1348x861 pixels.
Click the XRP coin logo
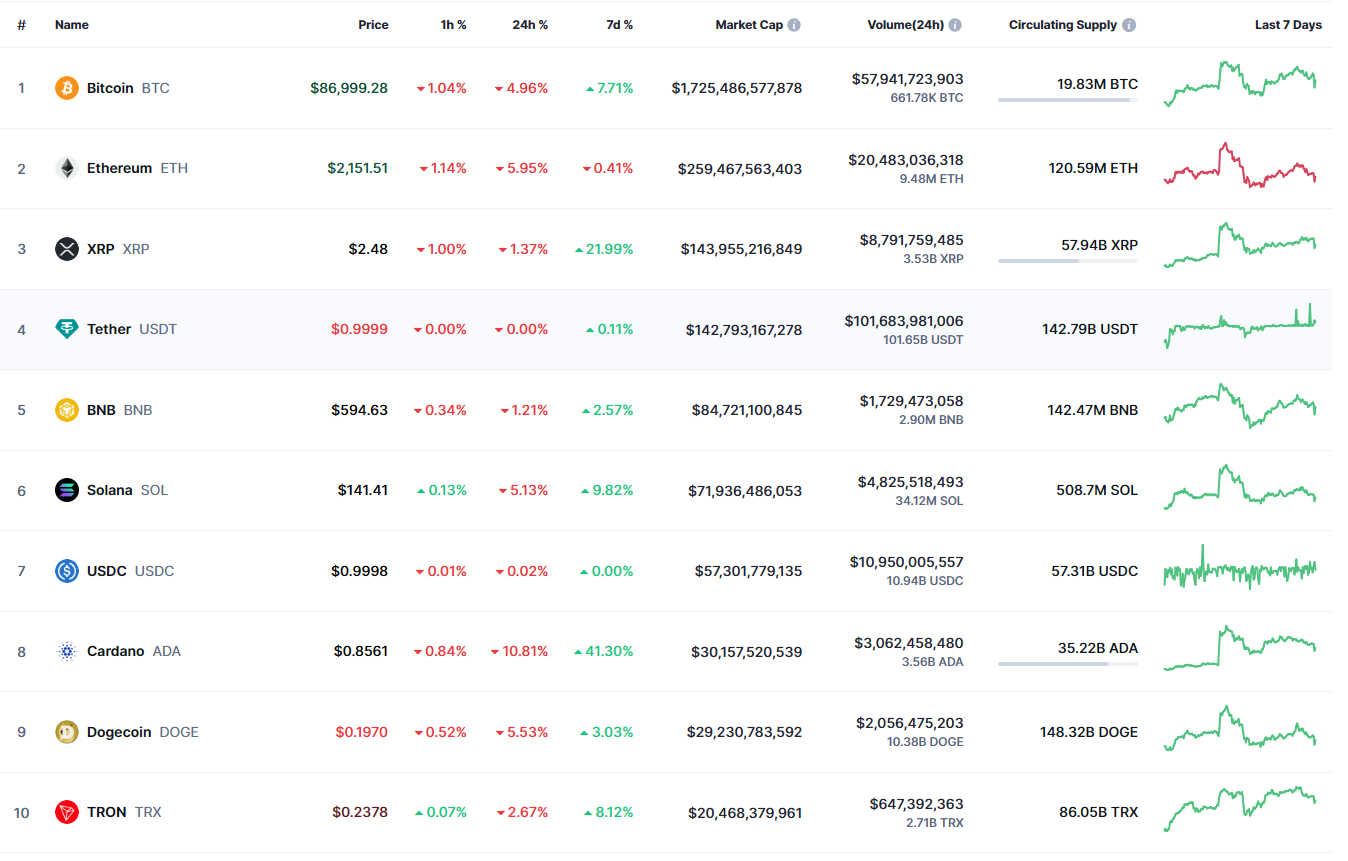pos(67,249)
